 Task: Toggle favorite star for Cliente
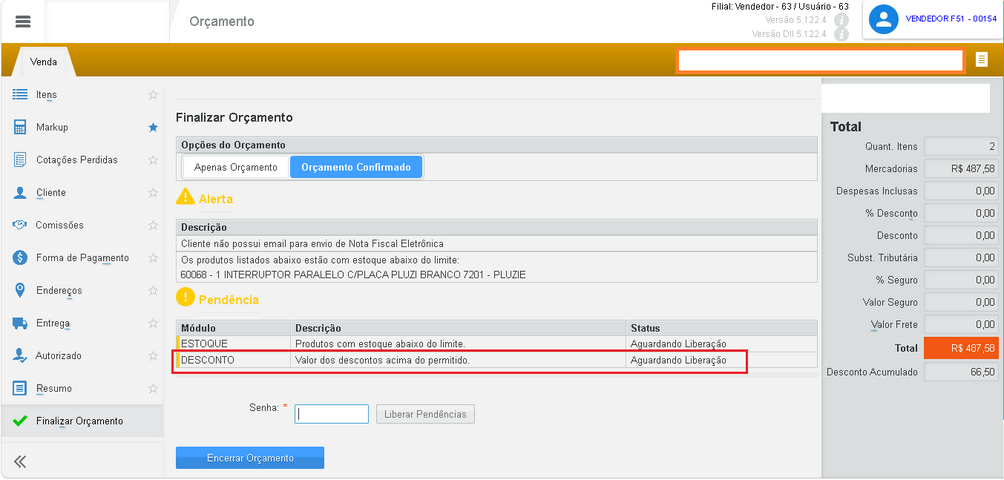[x=153, y=193]
